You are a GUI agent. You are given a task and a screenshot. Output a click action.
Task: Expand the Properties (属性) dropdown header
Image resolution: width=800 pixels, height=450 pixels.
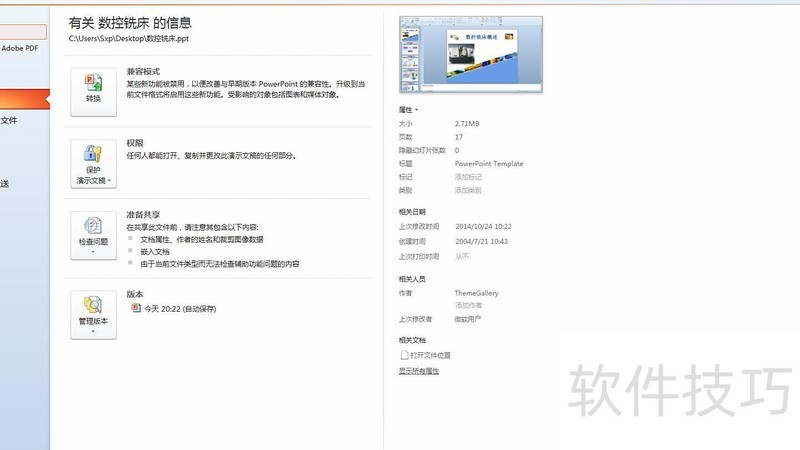[408, 109]
